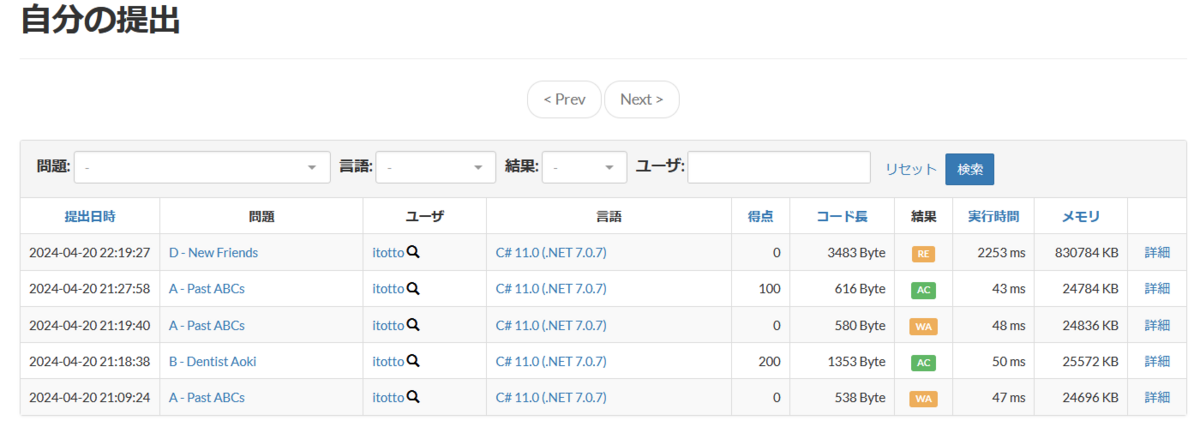Sort by メモリ column header
Image resolution: width=1200 pixels, height=427 pixels.
point(1081,216)
